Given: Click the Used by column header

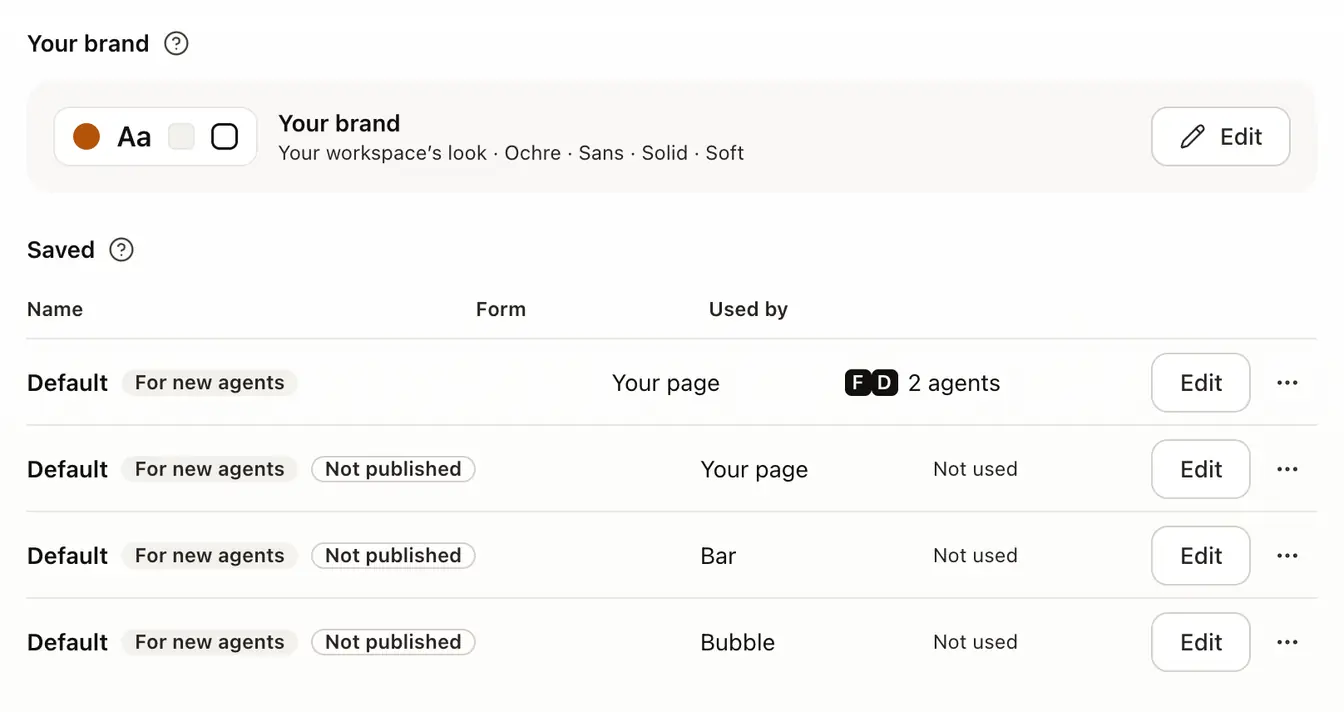Looking at the screenshot, I should 748,309.
